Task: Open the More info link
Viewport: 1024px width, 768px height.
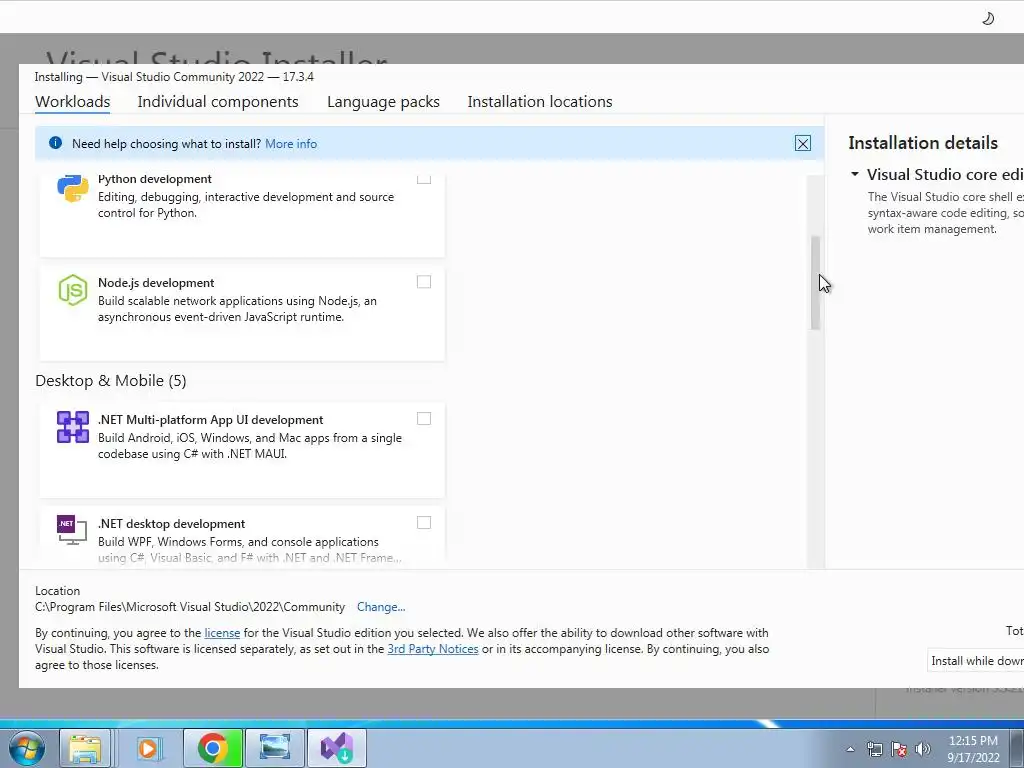Action: tap(291, 144)
